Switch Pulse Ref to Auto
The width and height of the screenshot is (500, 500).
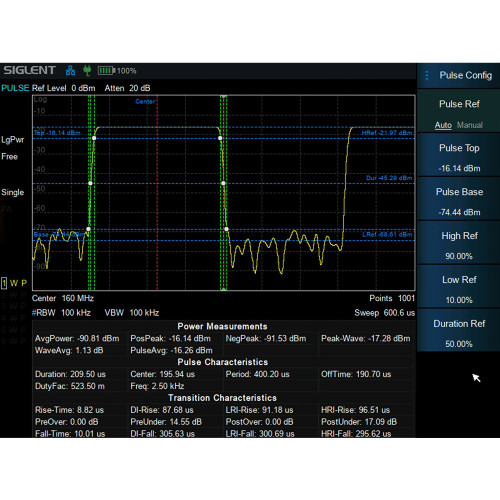tap(443, 125)
